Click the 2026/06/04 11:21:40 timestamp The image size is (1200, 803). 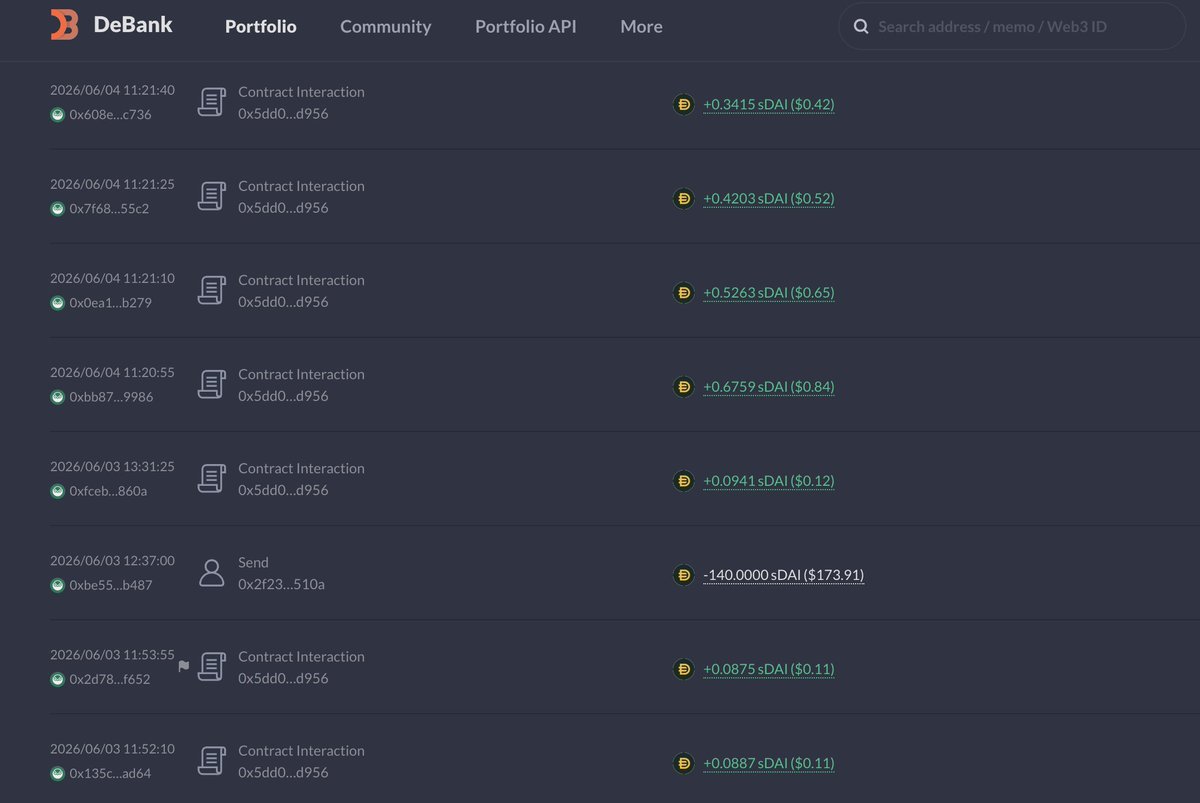pos(112,90)
